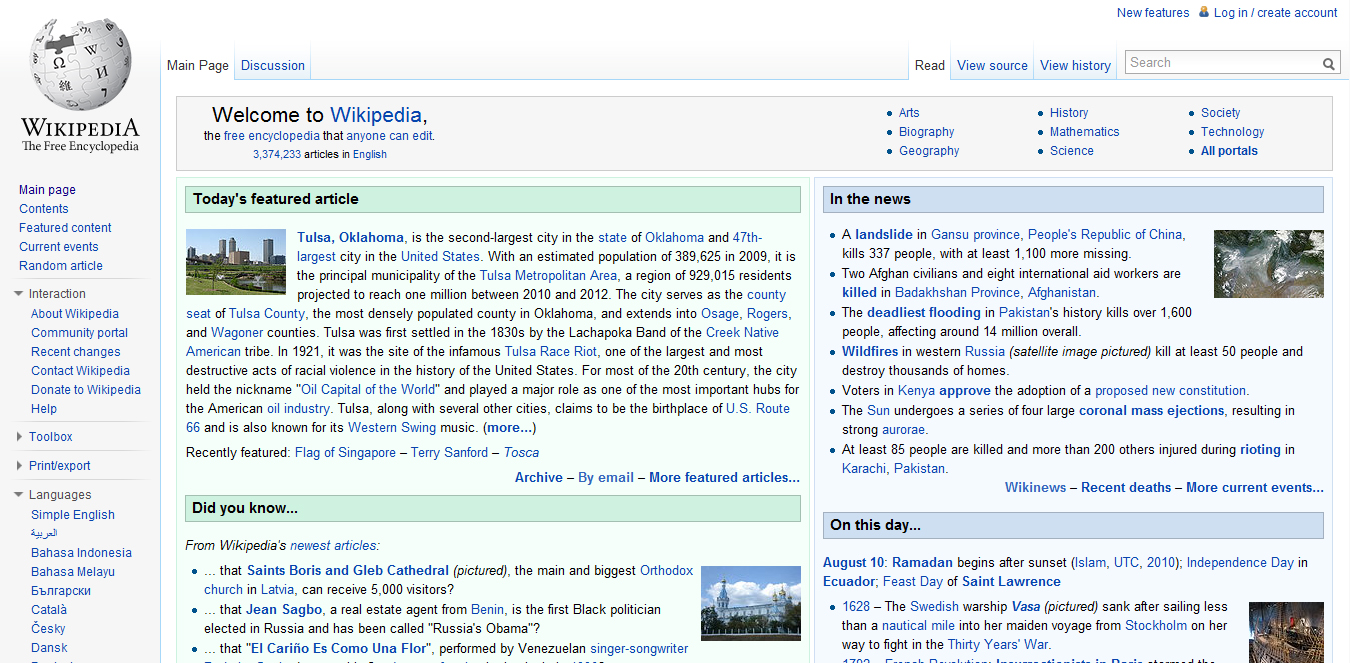Visit the Community portal
Viewport: 1350px width, 663px height.
(80, 333)
